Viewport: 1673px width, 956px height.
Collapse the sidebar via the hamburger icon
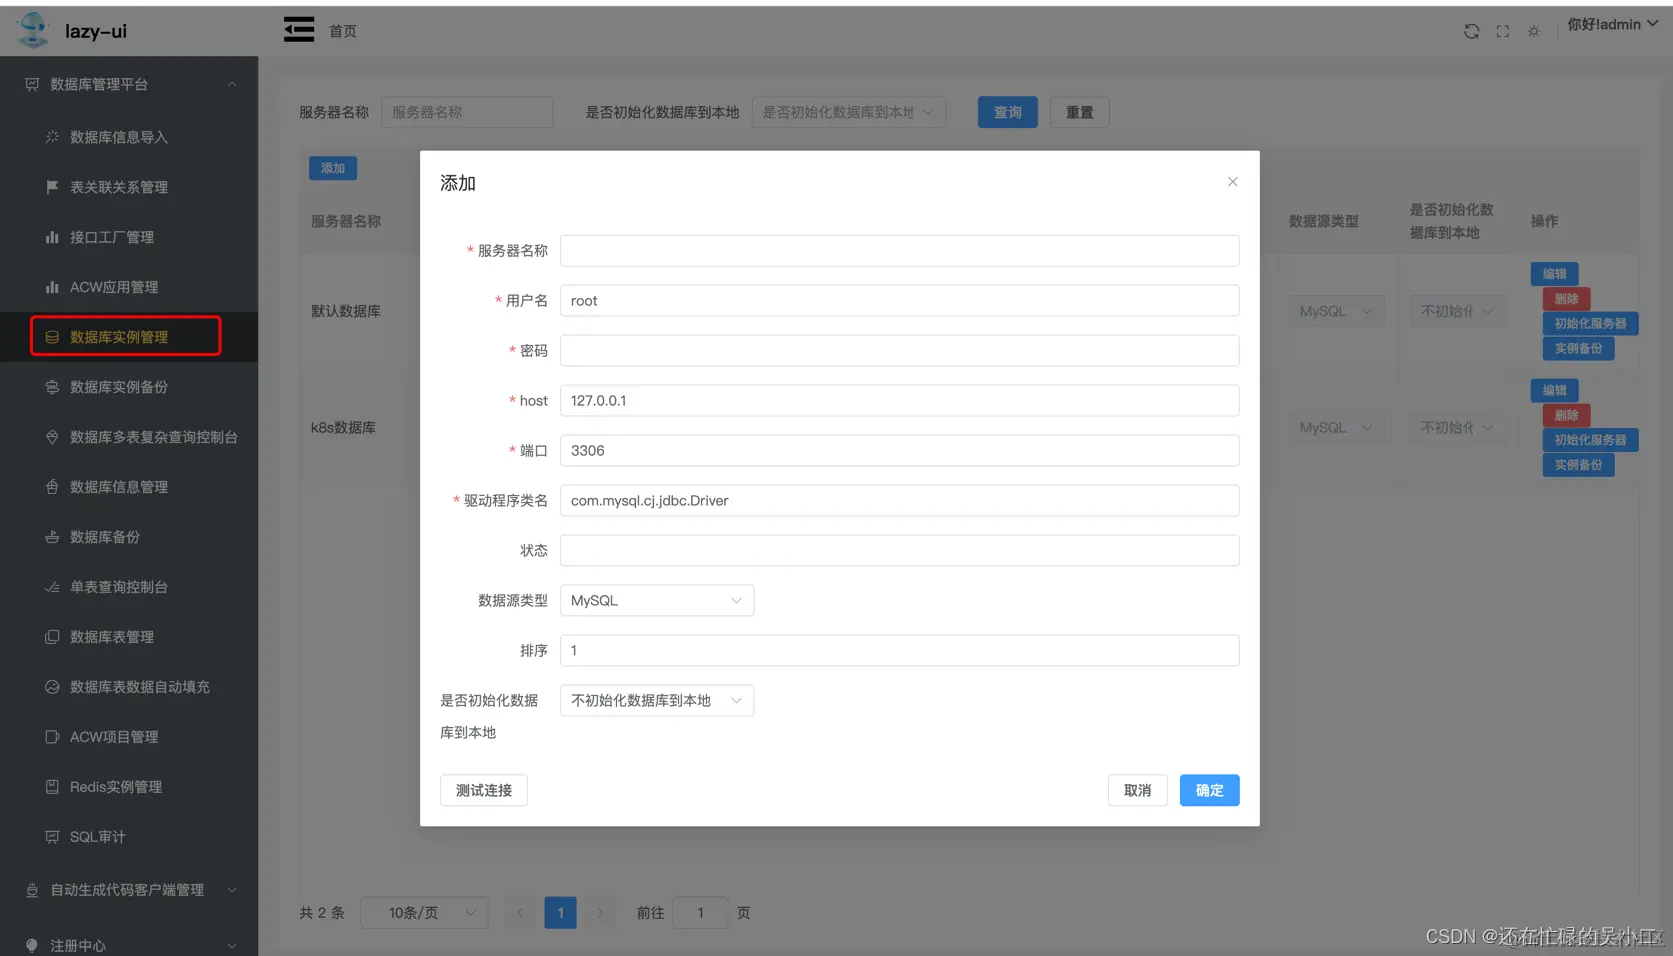click(298, 30)
